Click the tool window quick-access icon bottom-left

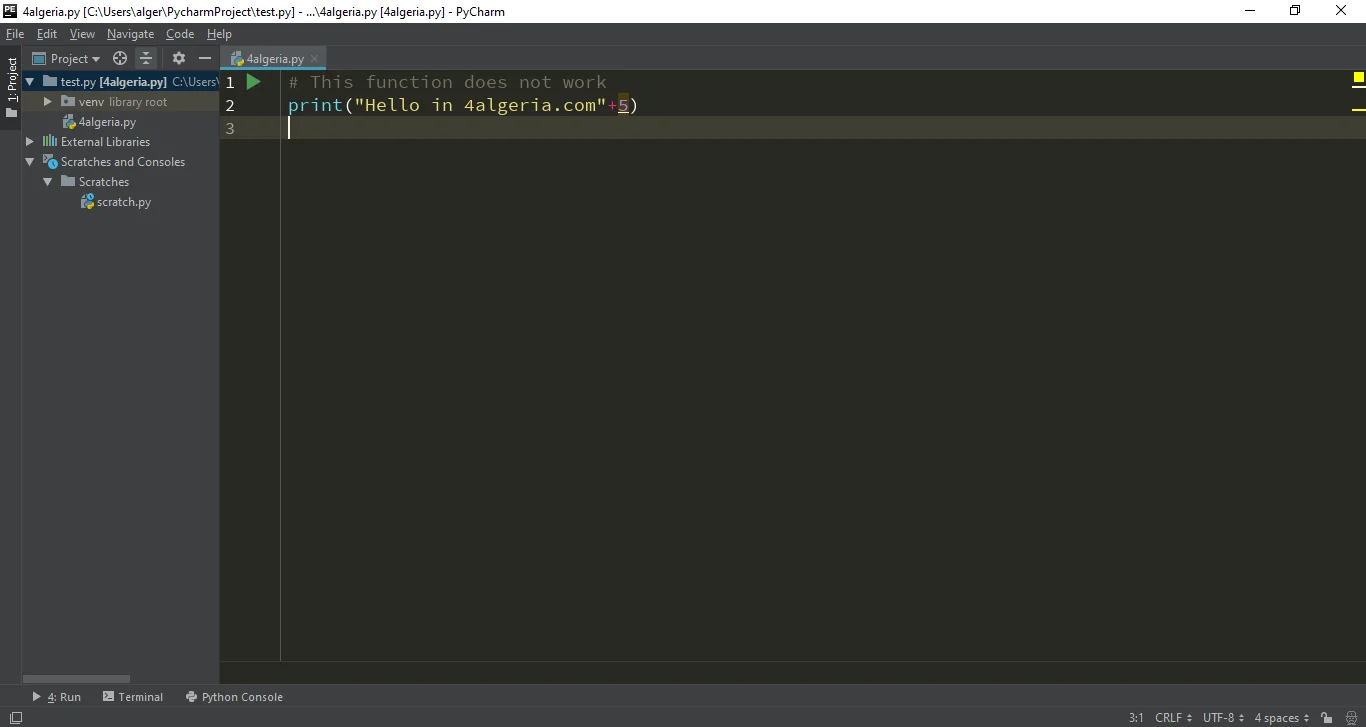(x=15, y=718)
